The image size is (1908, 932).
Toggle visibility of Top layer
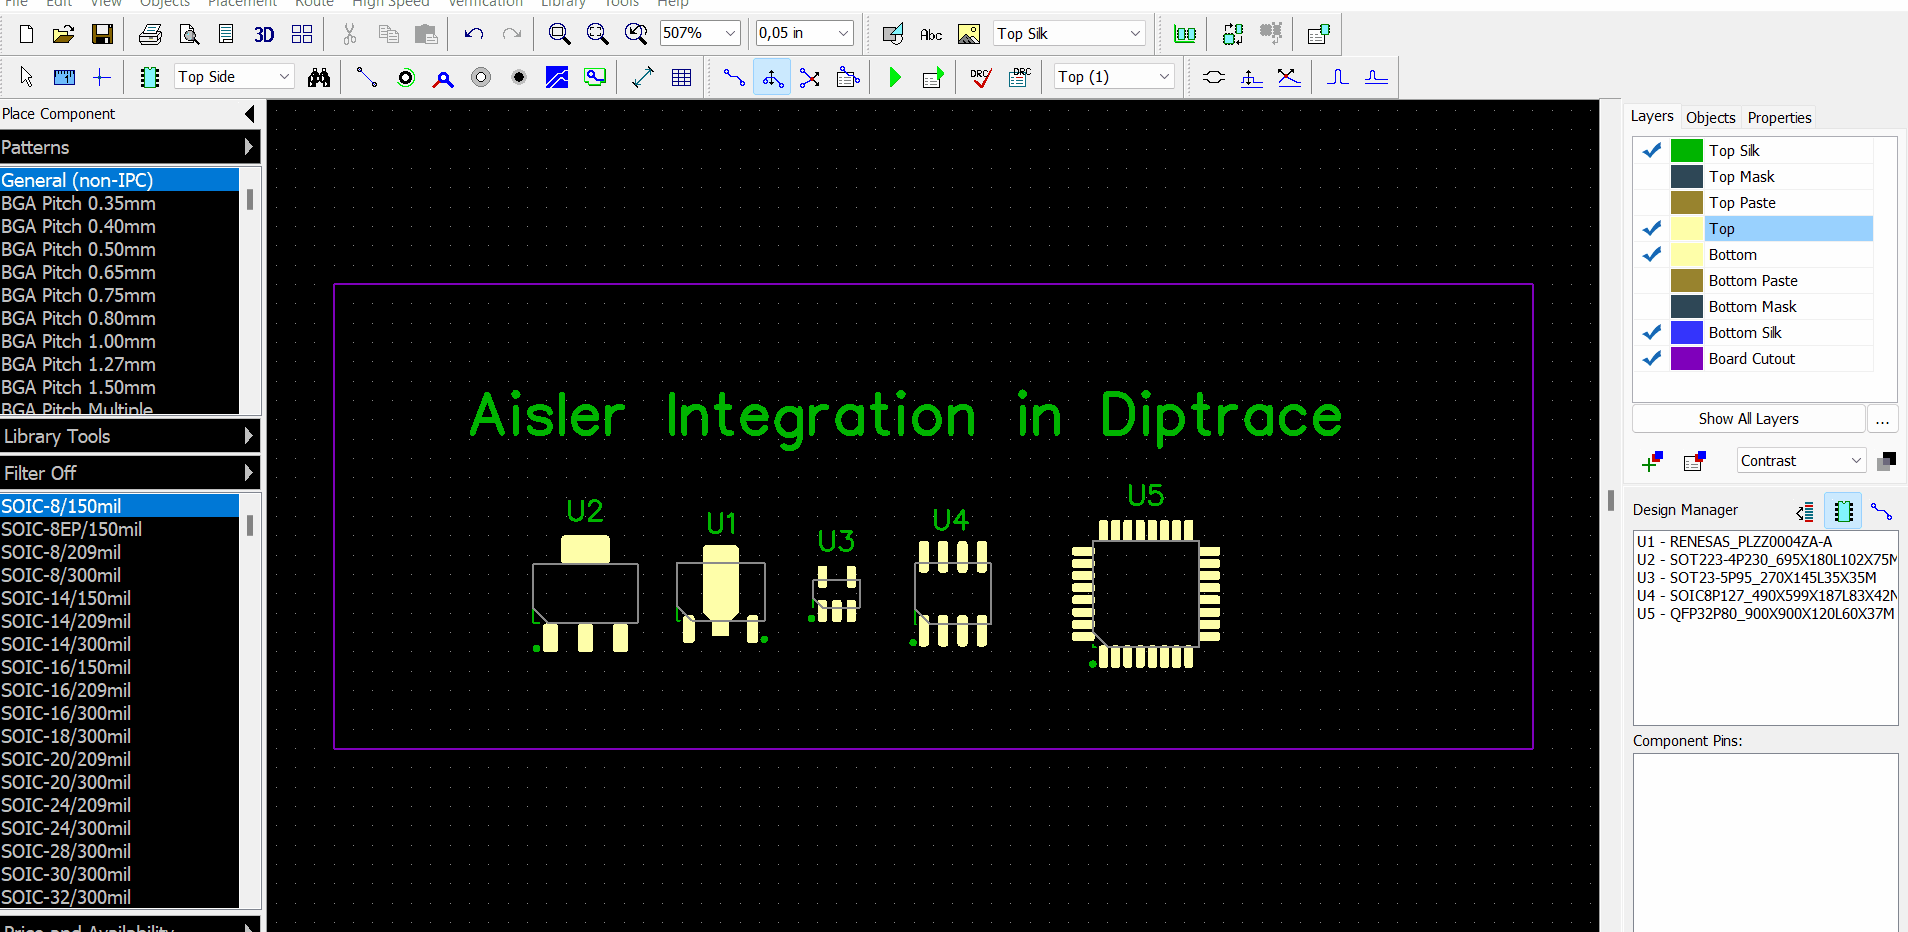[1652, 228]
